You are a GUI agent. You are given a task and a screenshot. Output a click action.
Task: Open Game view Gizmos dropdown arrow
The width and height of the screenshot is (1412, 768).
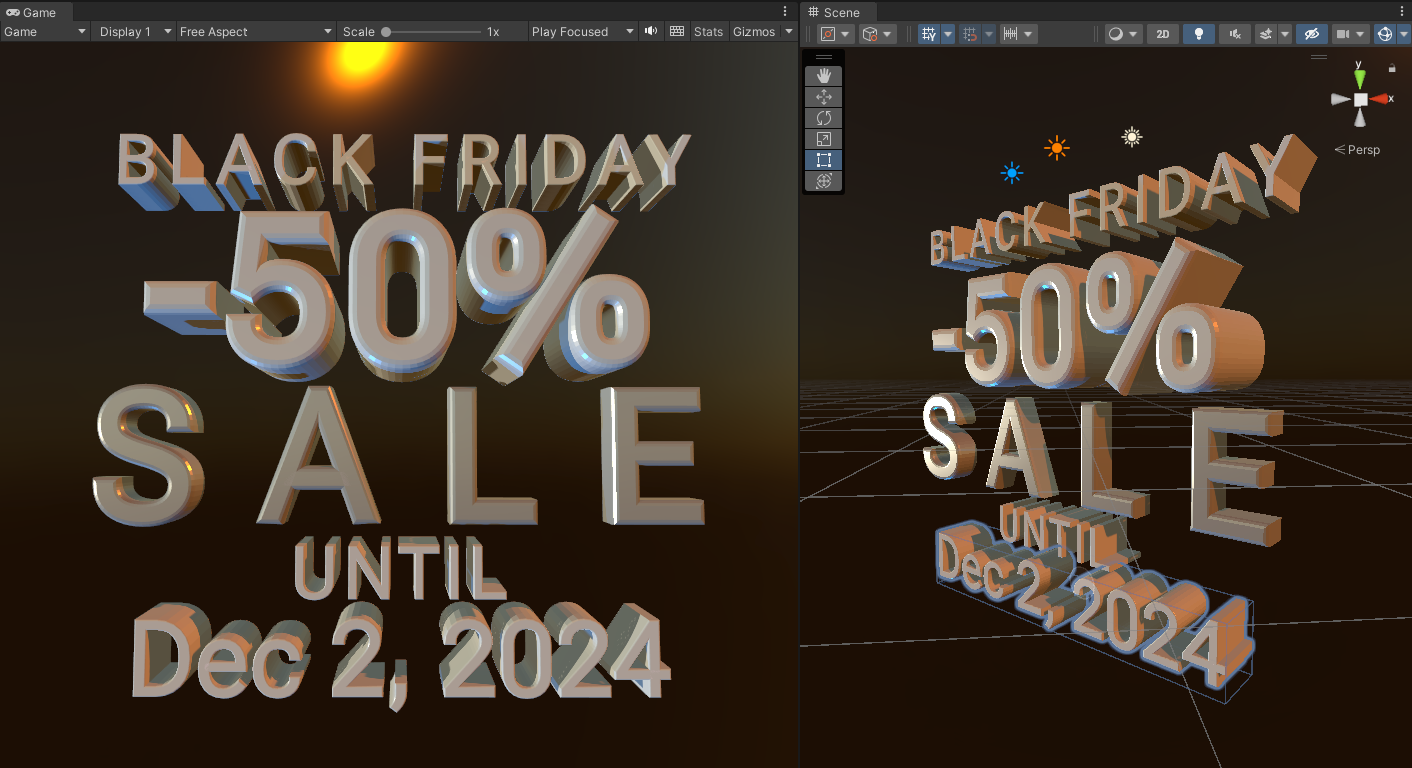tap(789, 32)
